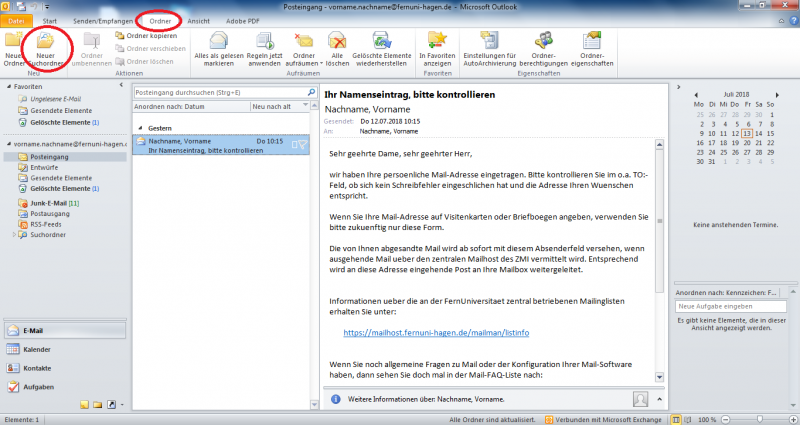This screenshot has width=800, height=425.
Task: Collapse the vorname.nachname@fernuni-hagen account tree
Action: pyautogui.click(x=9, y=144)
